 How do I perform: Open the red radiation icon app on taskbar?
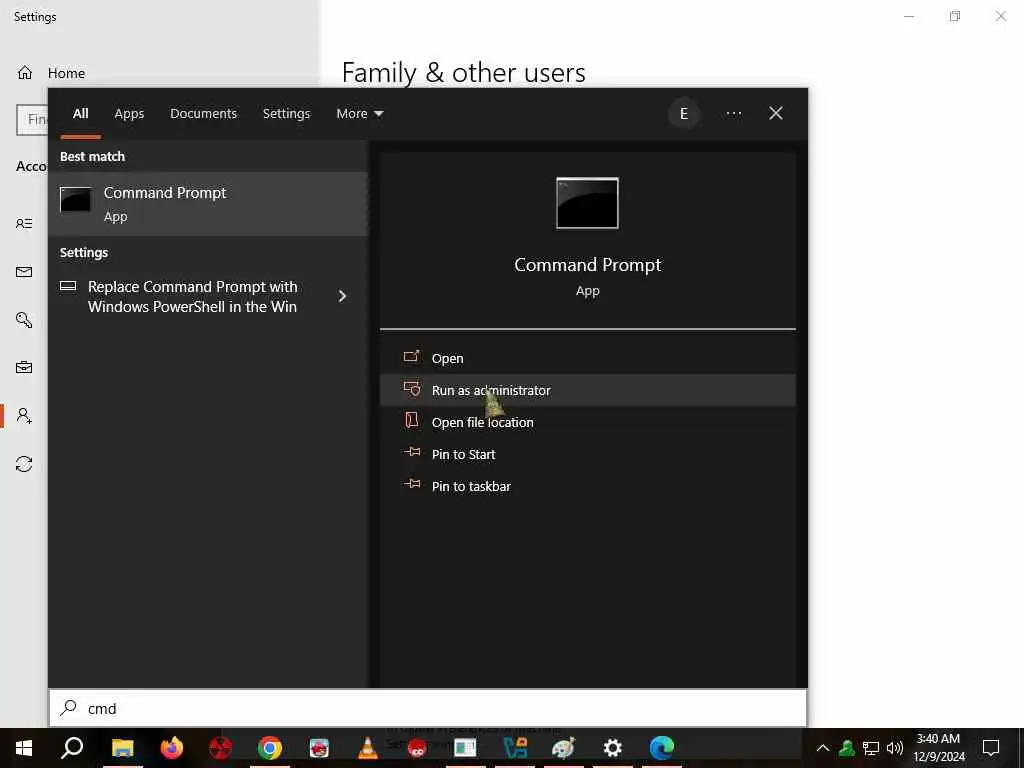point(221,748)
